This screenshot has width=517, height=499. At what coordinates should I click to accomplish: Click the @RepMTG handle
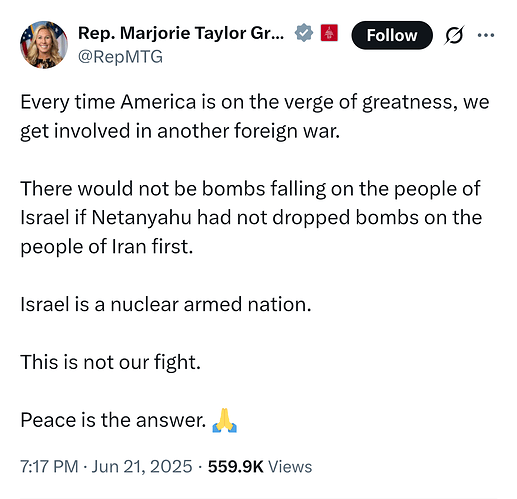(x=120, y=57)
